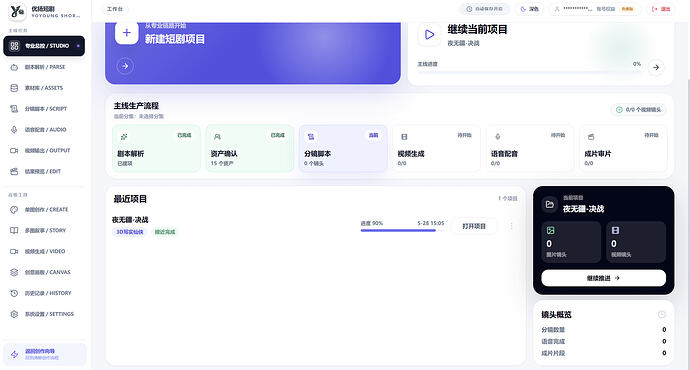Image resolution: width=690 pixels, height=370 pixels.
Task: Toggle the autosave clock pill
Action: pyautogui.click(x=485, y=9)
